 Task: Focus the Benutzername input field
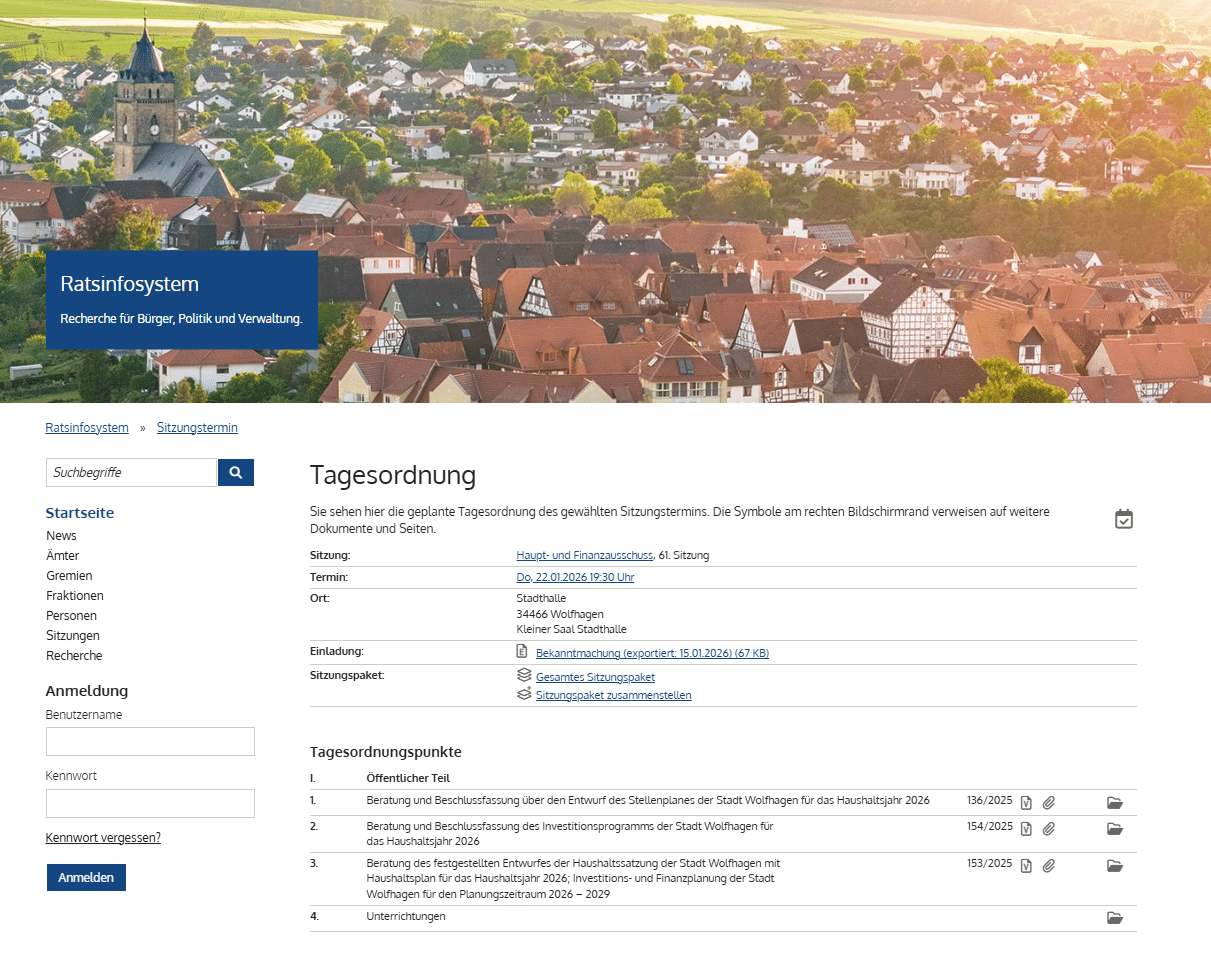pos(150,741)
